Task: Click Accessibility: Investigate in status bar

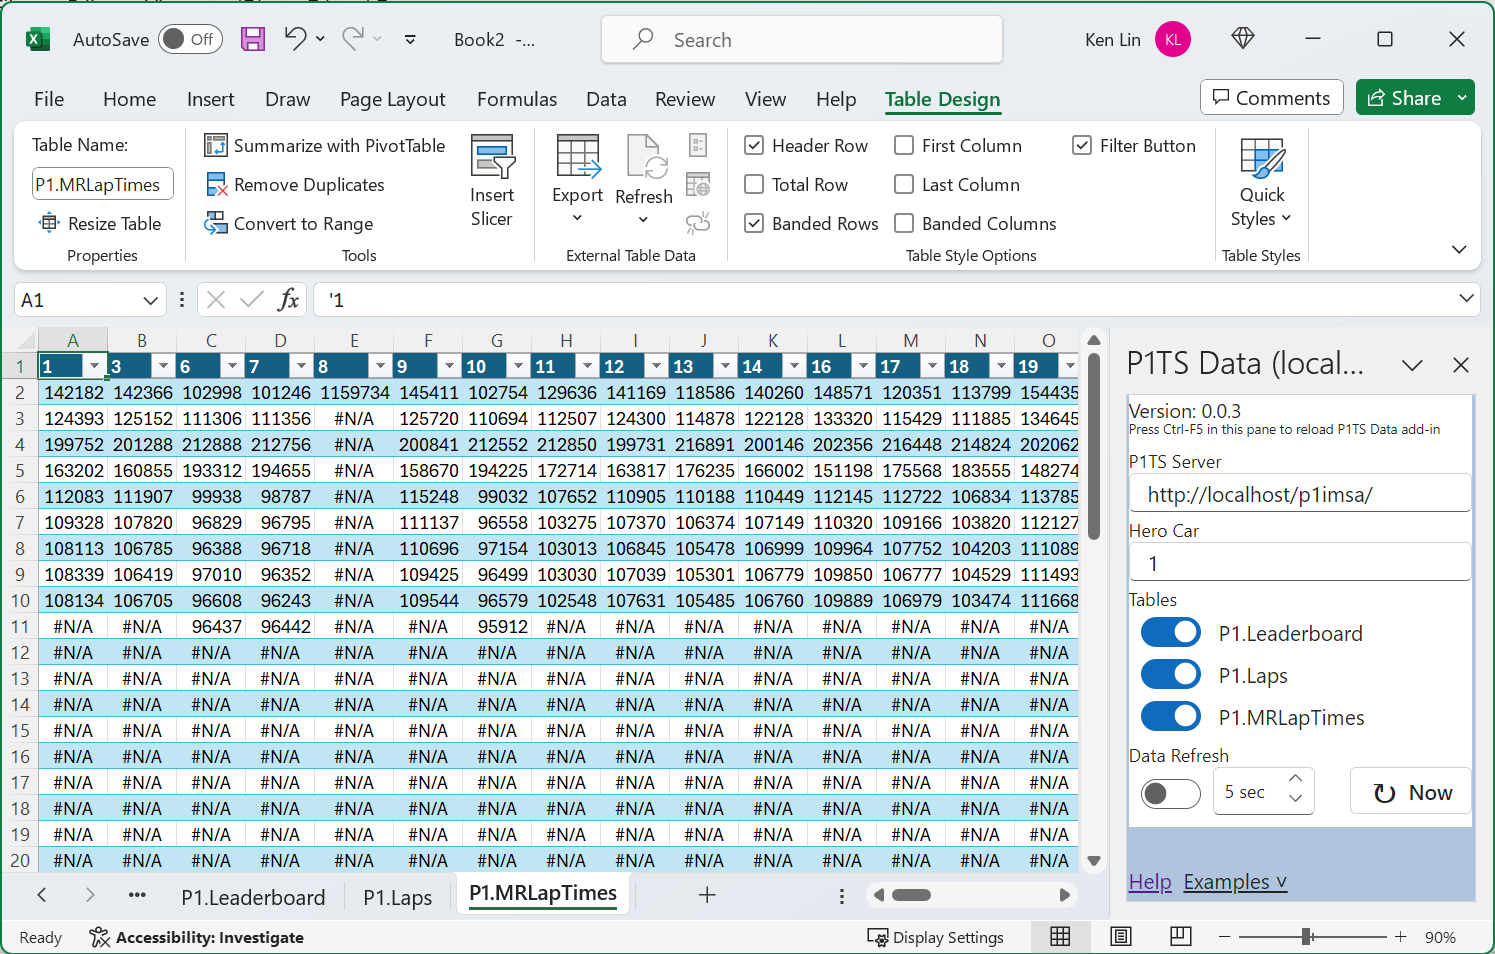Action: tap(196, 937)
